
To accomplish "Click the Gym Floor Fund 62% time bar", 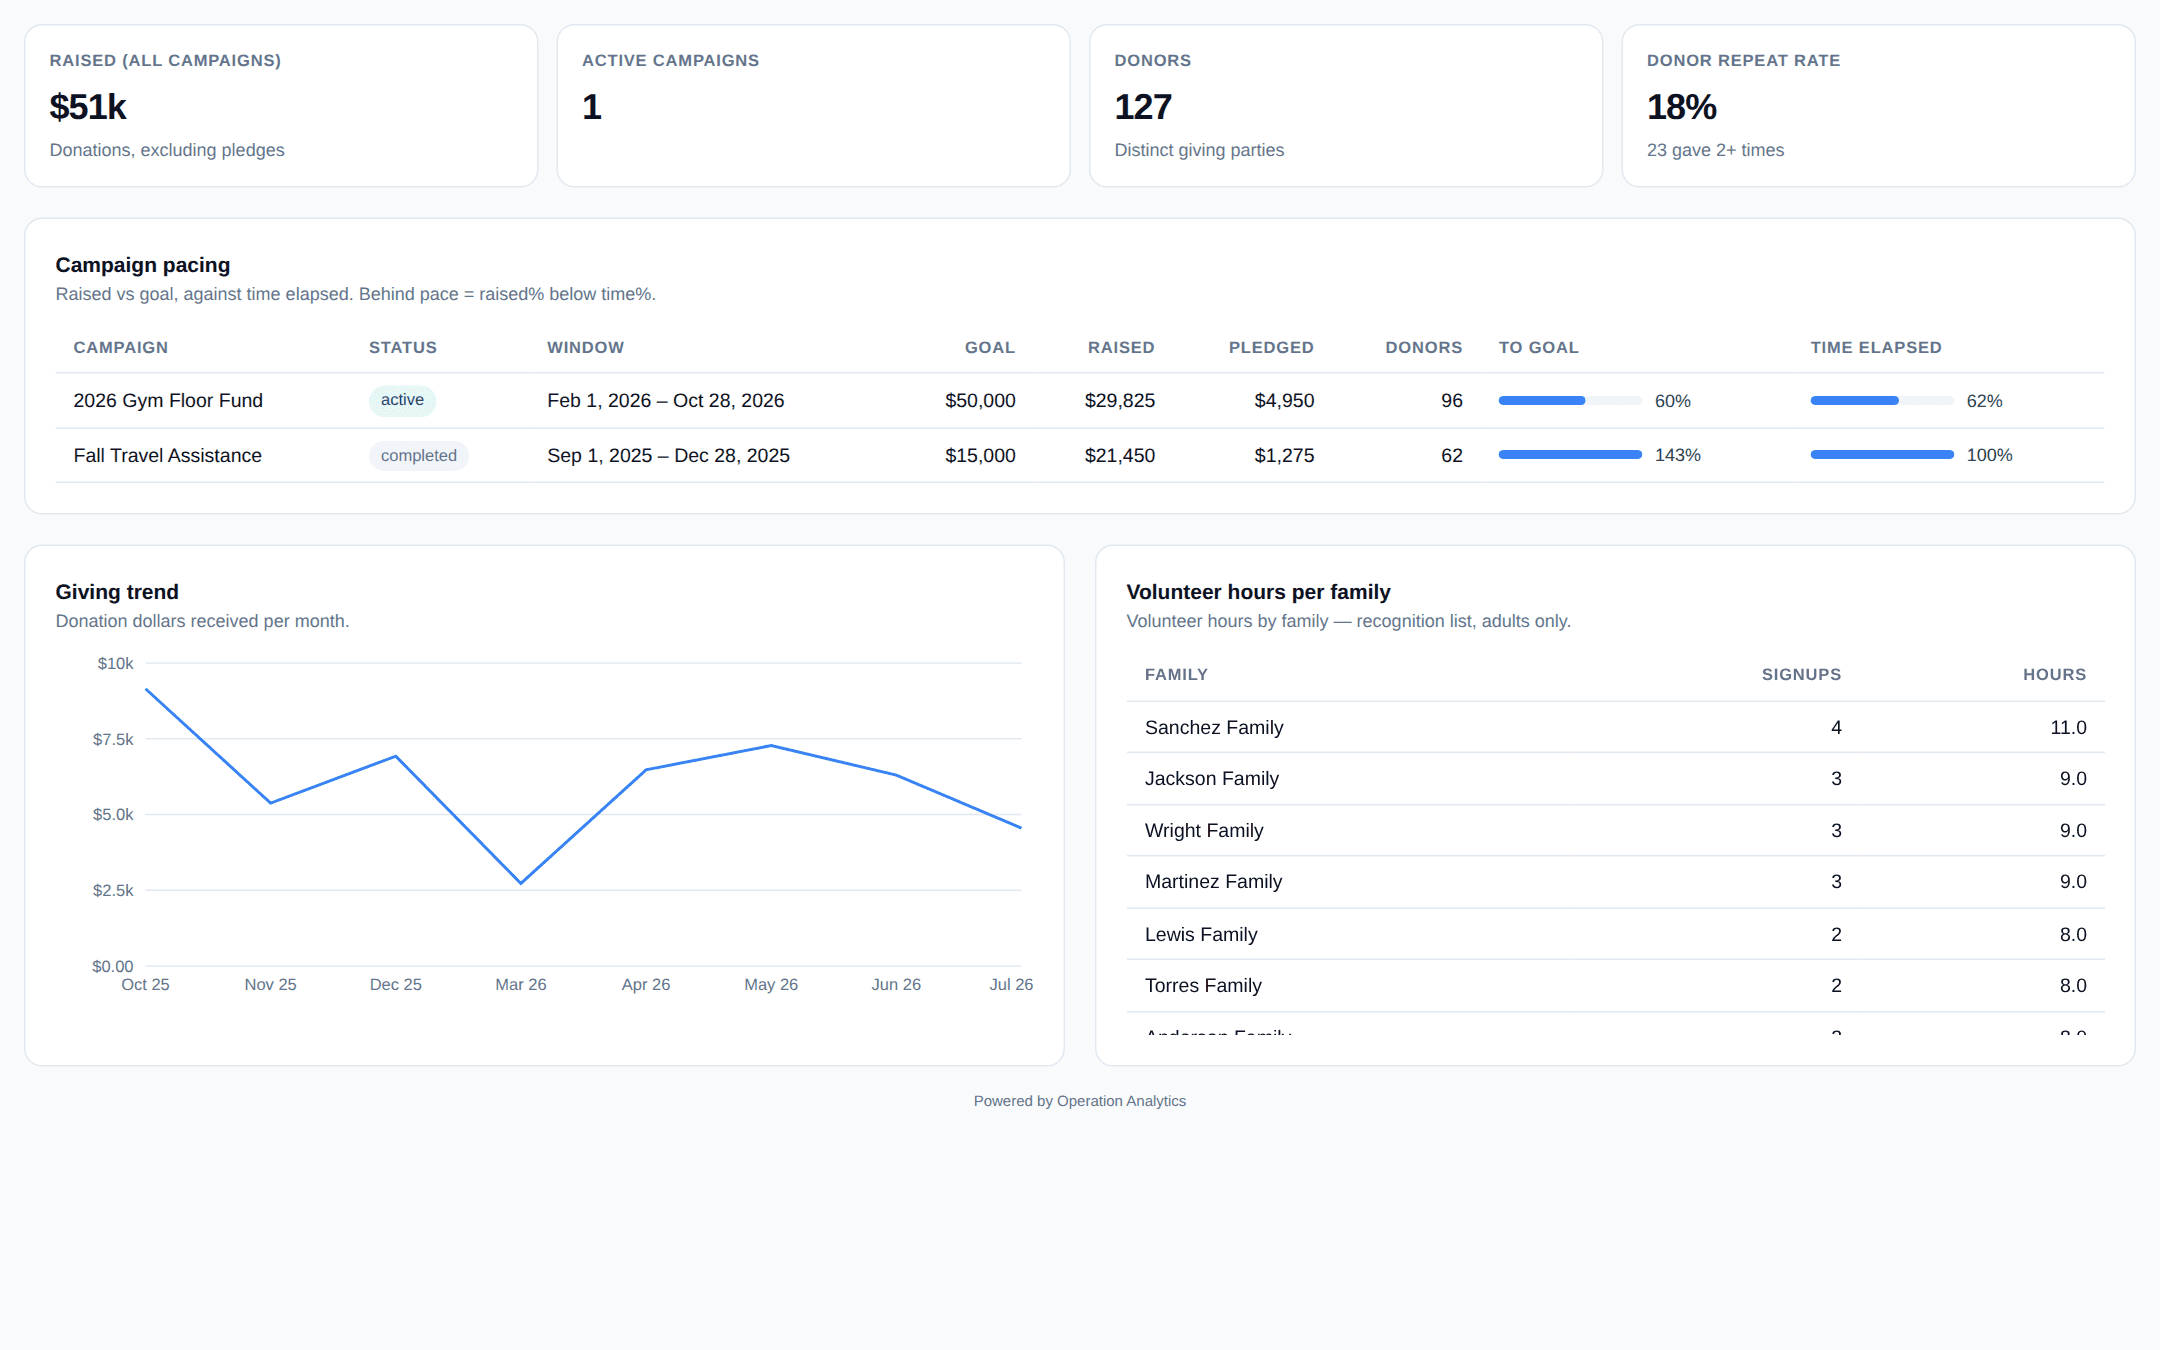I will [x=1882, y=401].
